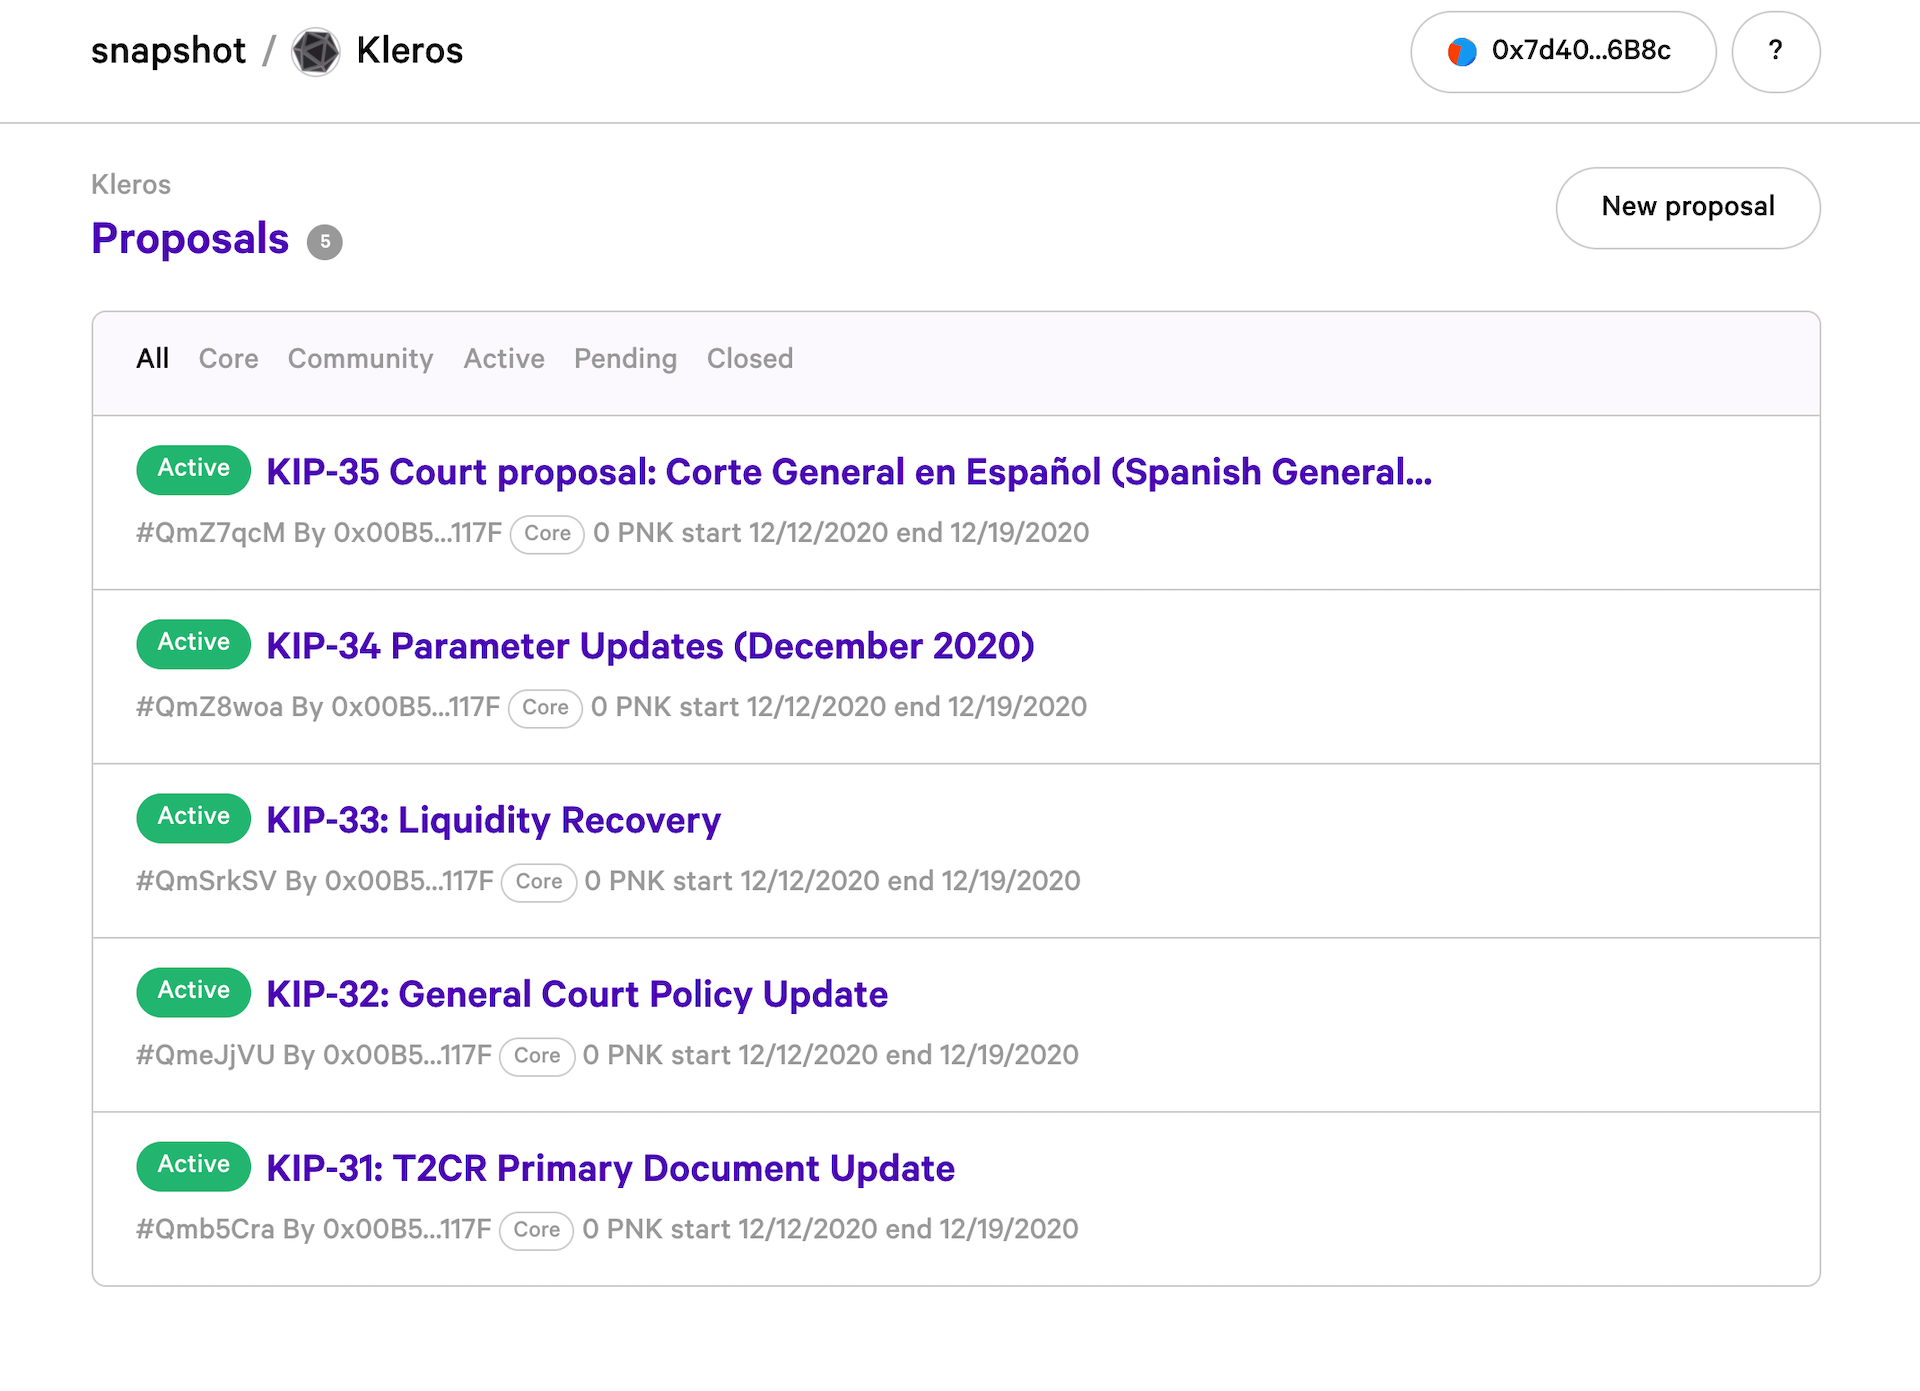
Task: Show only Active proposals tab
Action: point(504,359)
